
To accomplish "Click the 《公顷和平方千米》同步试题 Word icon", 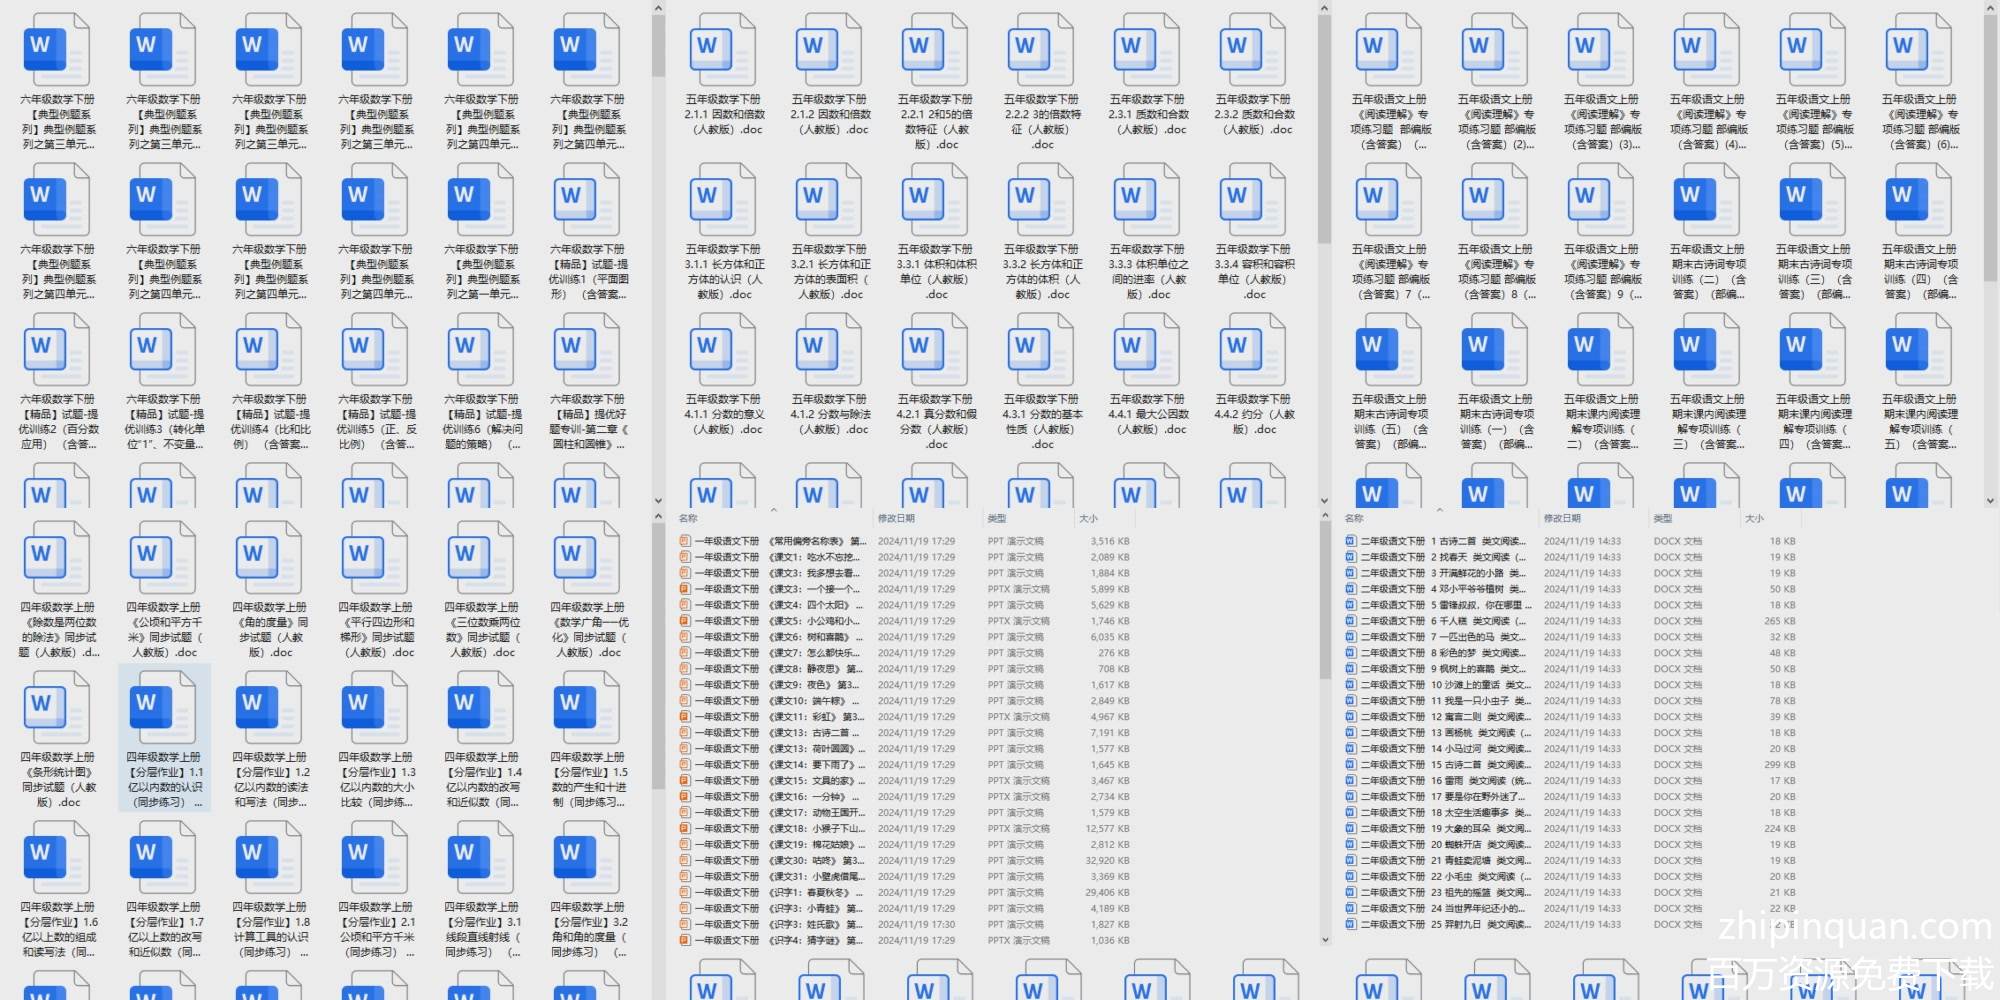I will pos(163,559).
